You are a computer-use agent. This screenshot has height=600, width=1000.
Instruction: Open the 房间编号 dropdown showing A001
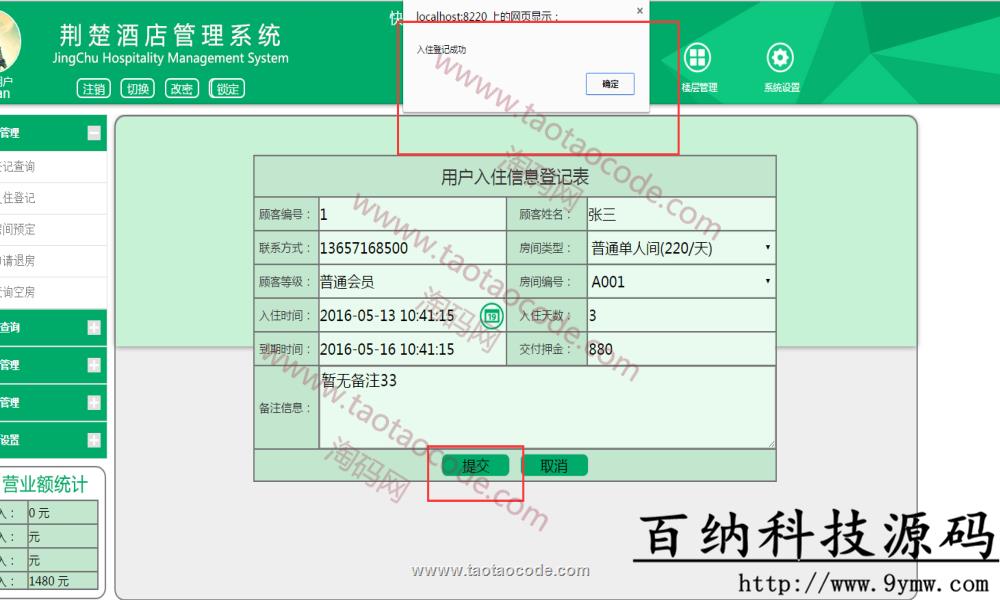[680, 282]
